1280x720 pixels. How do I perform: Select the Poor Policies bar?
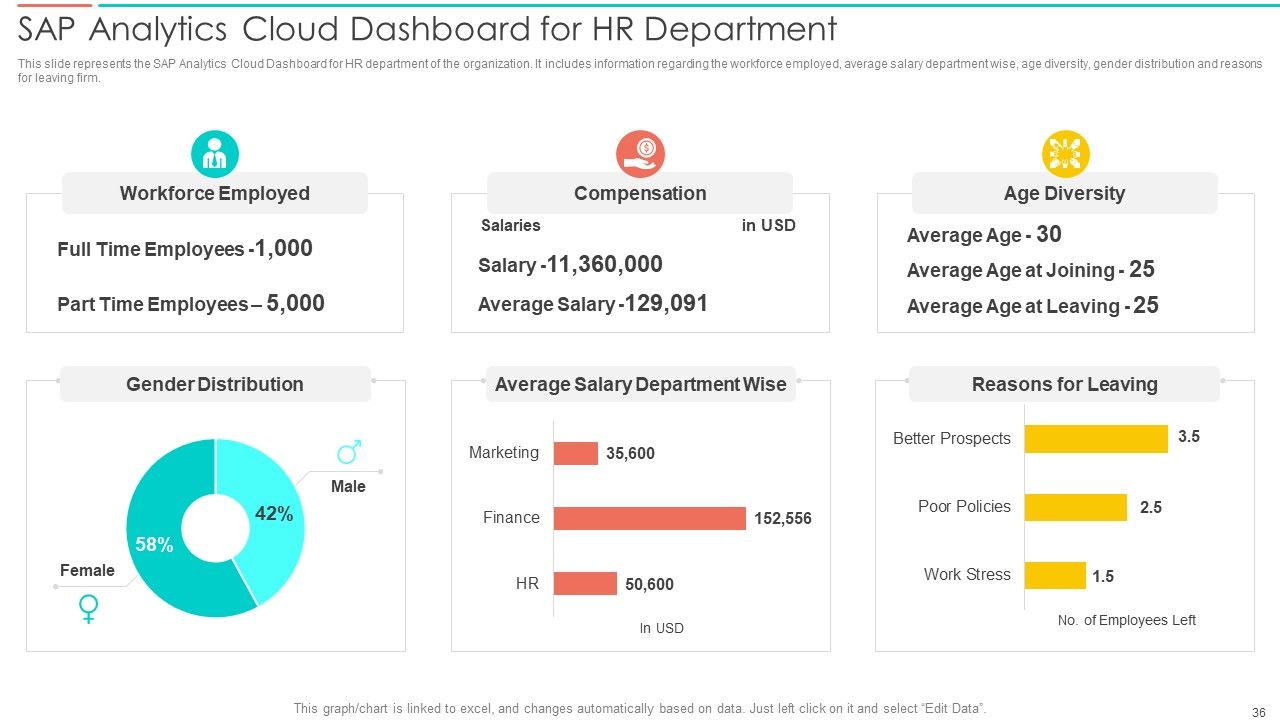pos(1076,507)
